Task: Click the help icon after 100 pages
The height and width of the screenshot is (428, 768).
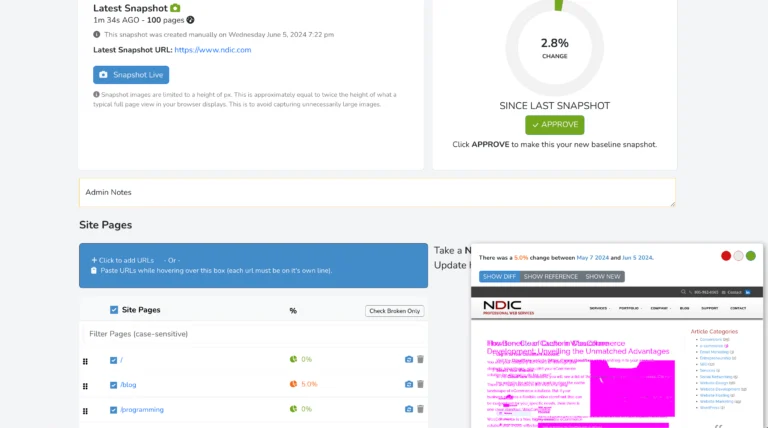Action: tap(191, 20)
